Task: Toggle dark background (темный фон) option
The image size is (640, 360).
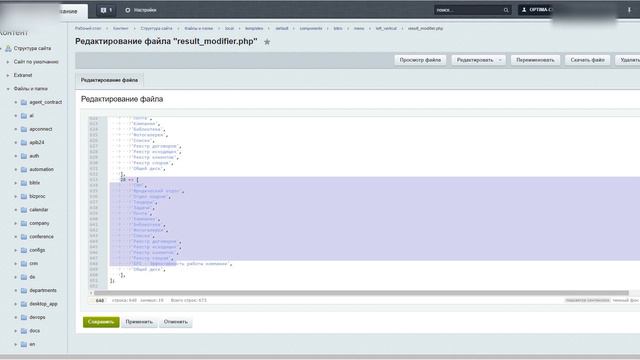Action: pyautogui.click(x=626, y=300)
